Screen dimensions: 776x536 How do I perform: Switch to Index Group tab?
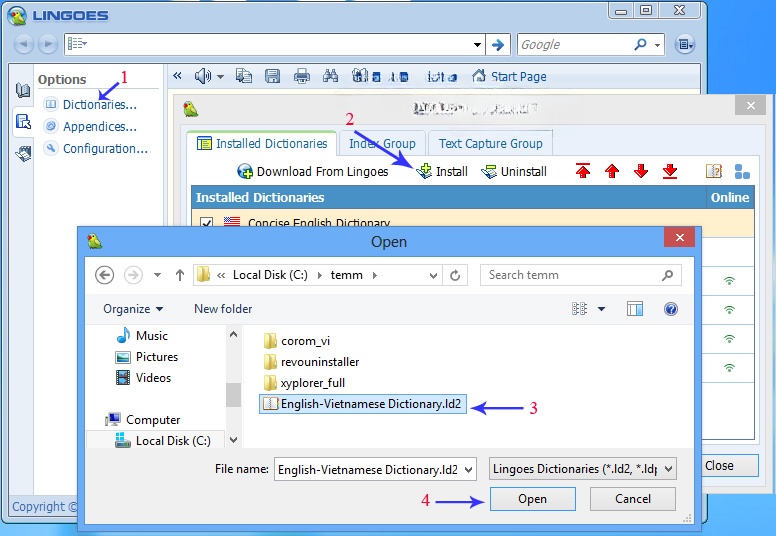pos(382,144)
